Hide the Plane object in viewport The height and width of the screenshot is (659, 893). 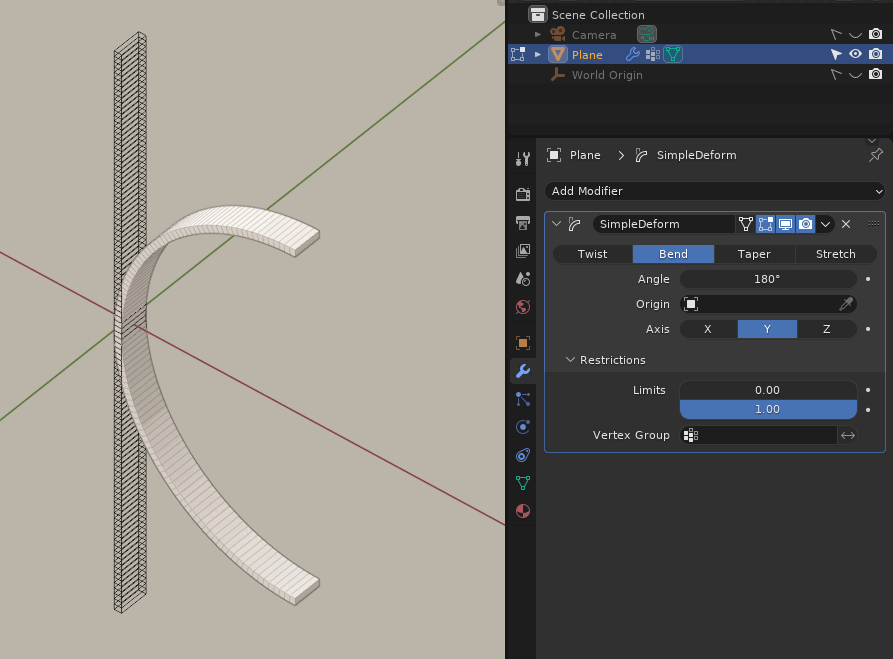click(854, 54)
